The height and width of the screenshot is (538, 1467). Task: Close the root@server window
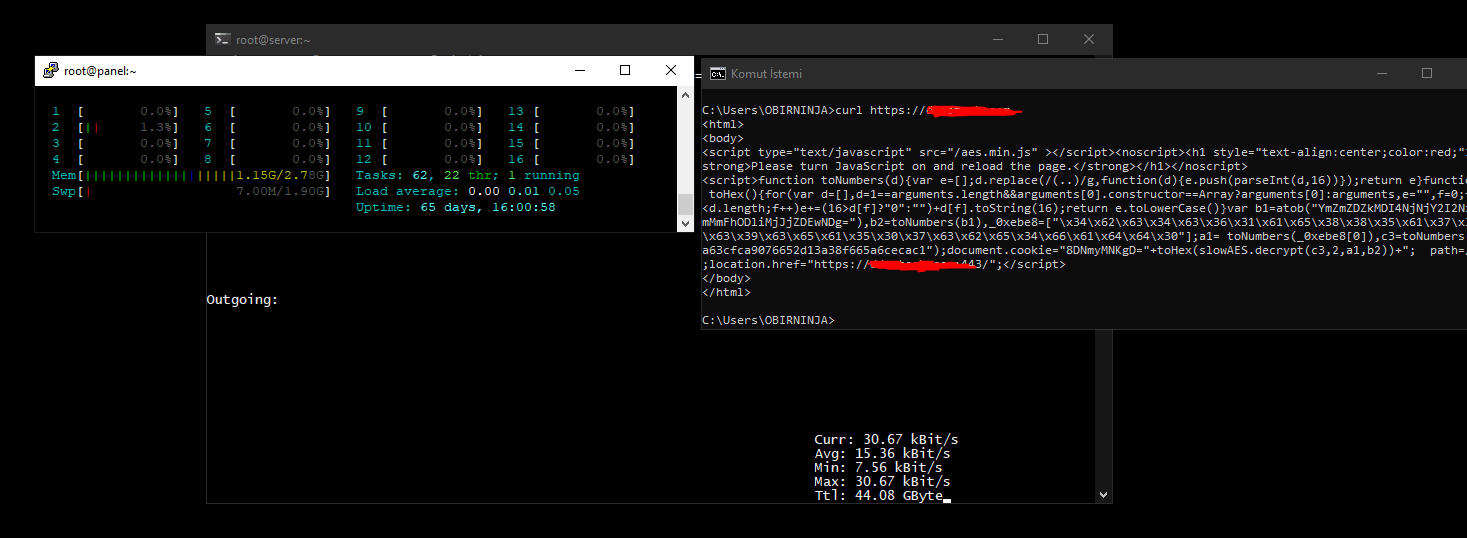[x=1089, y=39]
